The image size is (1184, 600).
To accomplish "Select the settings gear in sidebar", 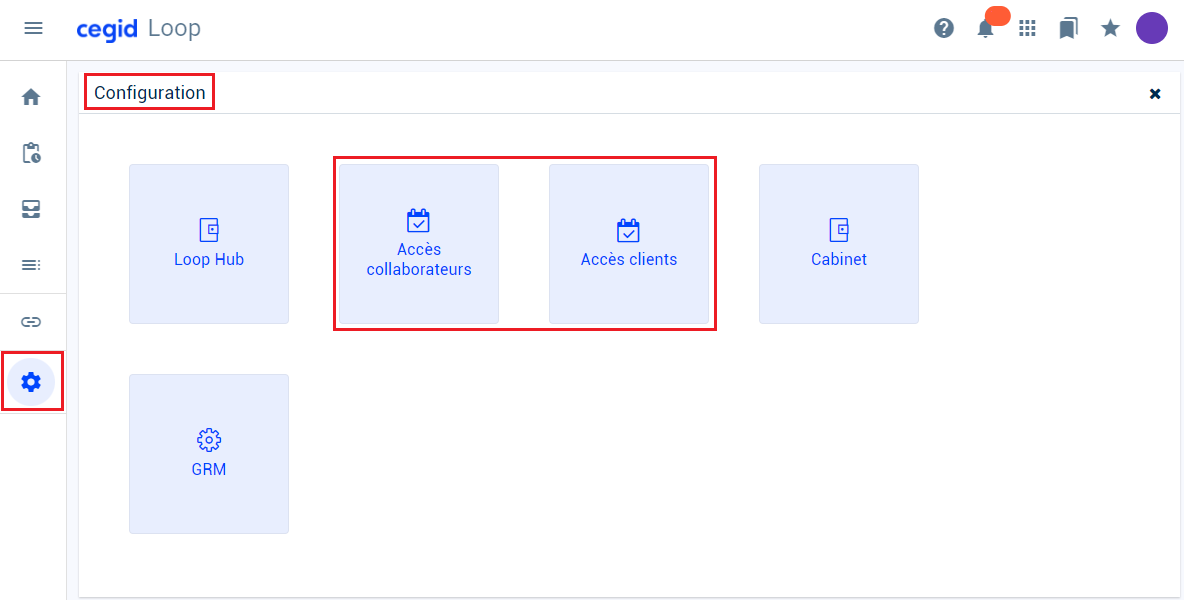I will tap(31, 382).
